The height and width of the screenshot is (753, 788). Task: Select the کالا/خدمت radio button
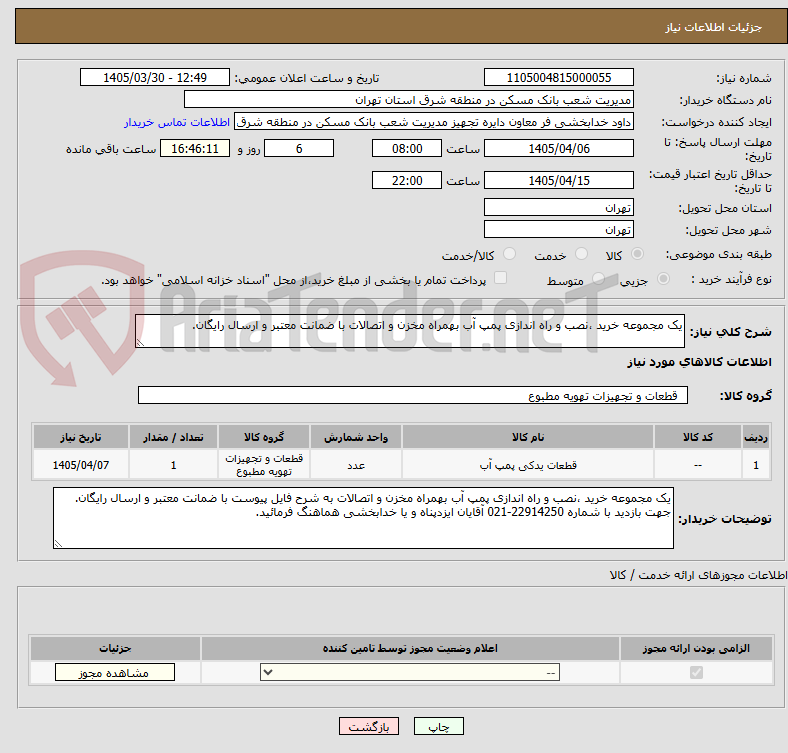(x=510, y=254)
